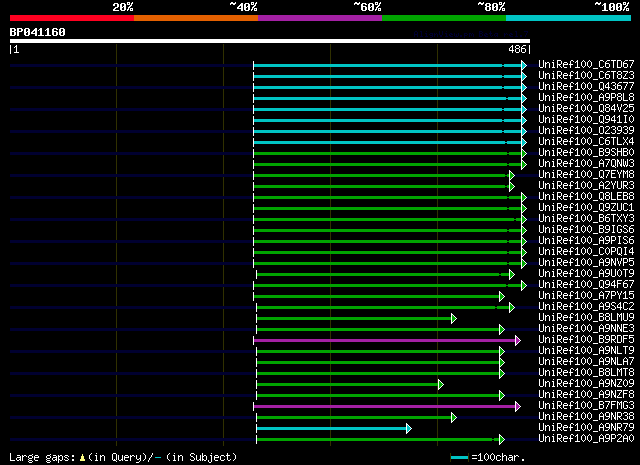640x465 pixels.
Task: Open the UniRef100_C6TD67 hit label
Action: click(x=586, y=64)
